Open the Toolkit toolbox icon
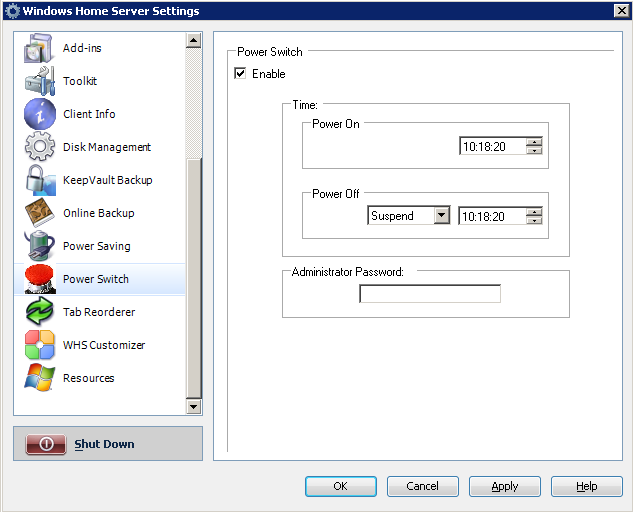Viewport: 633px width, 512px height. (x=39, y=81)
